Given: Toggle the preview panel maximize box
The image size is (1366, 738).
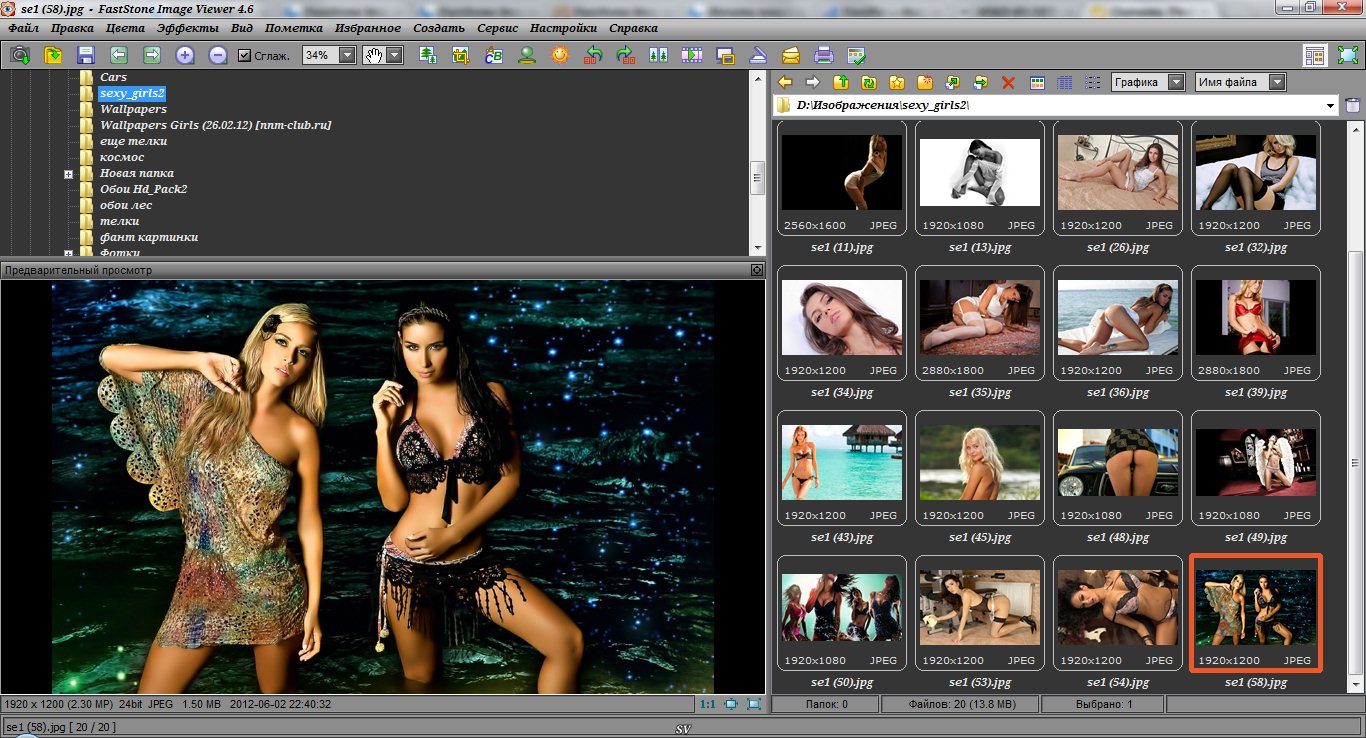Looking at the screenshot, I should 757,270.
